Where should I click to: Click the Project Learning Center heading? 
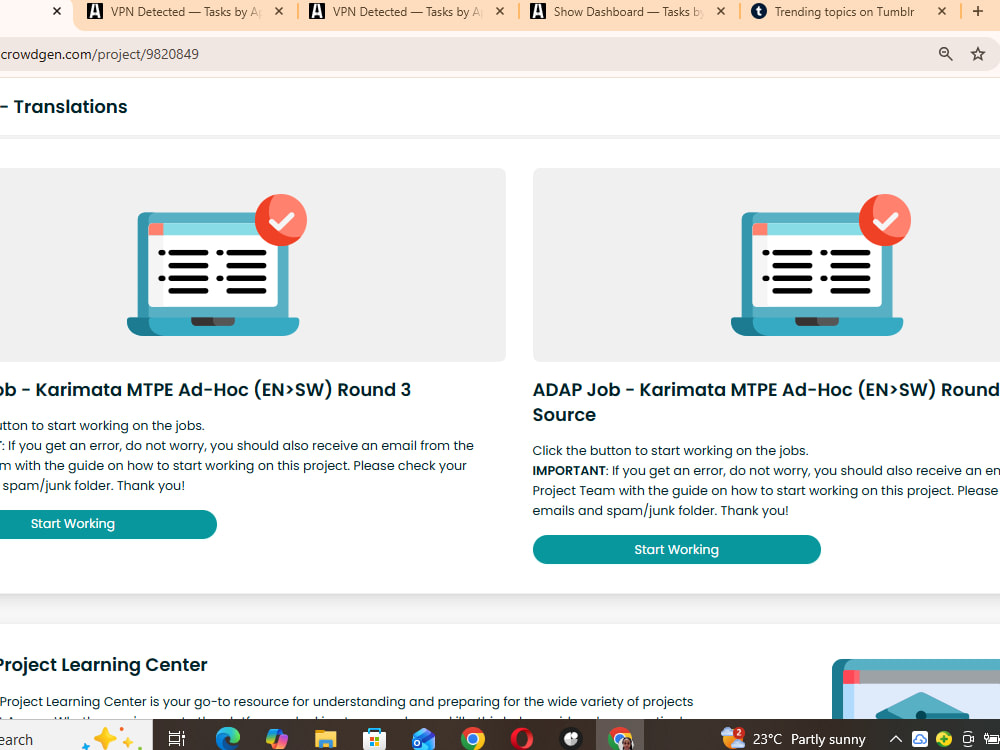pyautogui.click(x=103, y=665)
